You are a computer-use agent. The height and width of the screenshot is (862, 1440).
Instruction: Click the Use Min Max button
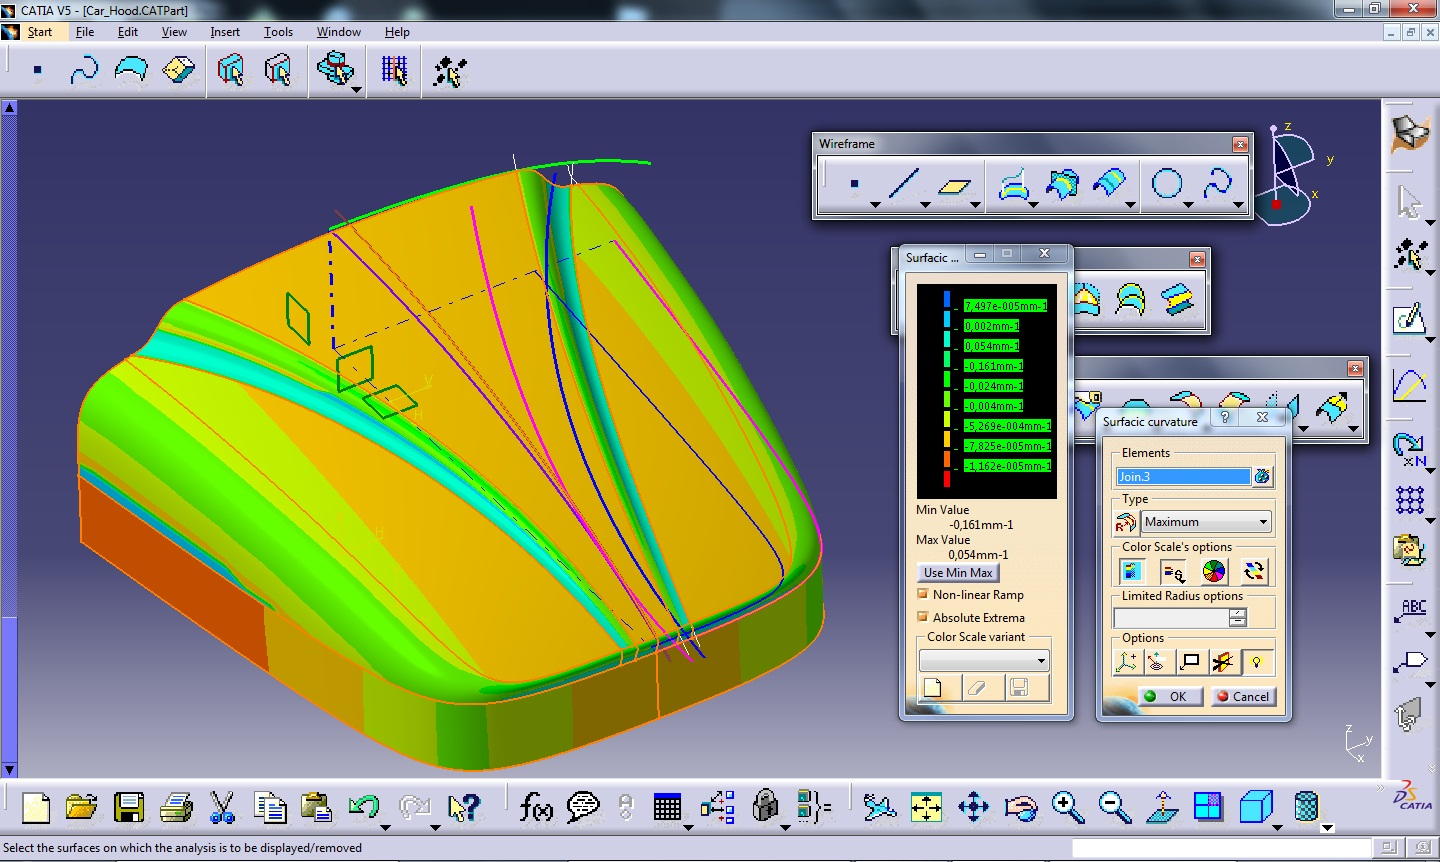point(958,572)
